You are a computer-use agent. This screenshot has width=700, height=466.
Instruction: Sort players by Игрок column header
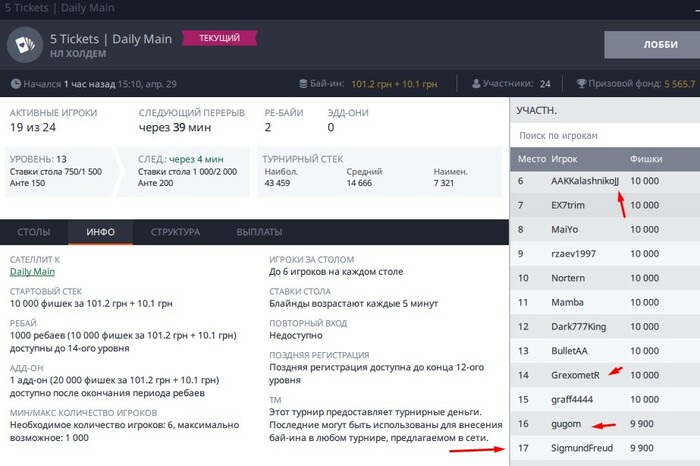[564, 159]
